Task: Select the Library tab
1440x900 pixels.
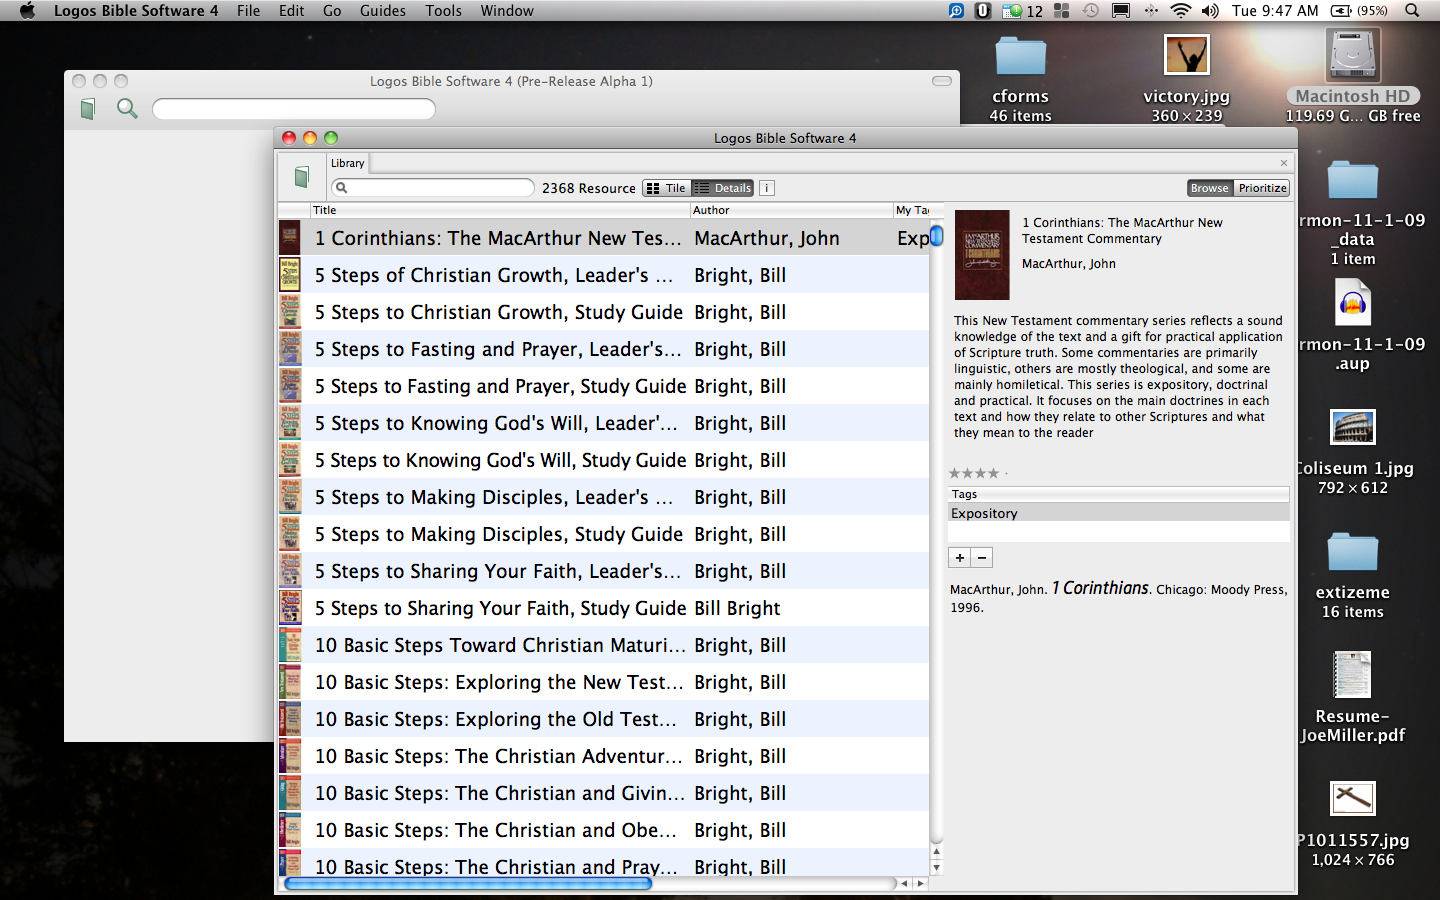Action: (x=348, y=163)
